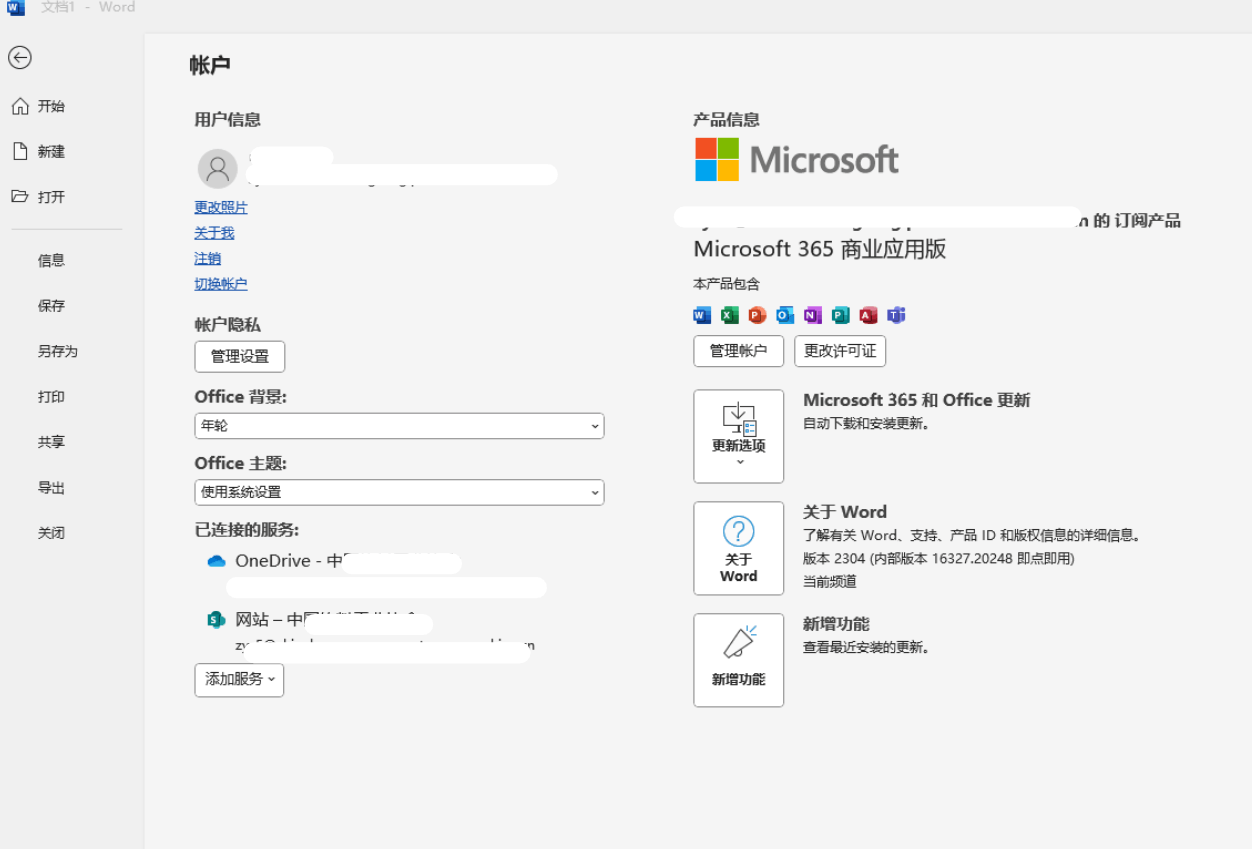Click the 更改许可证 button
The height and width of the screenshot is (849, 1252).
[x=840, y=351]
